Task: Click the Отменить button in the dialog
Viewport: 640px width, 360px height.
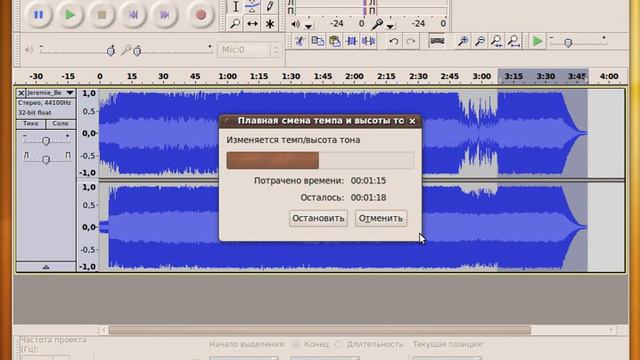Action: click(x=381, y=218)
